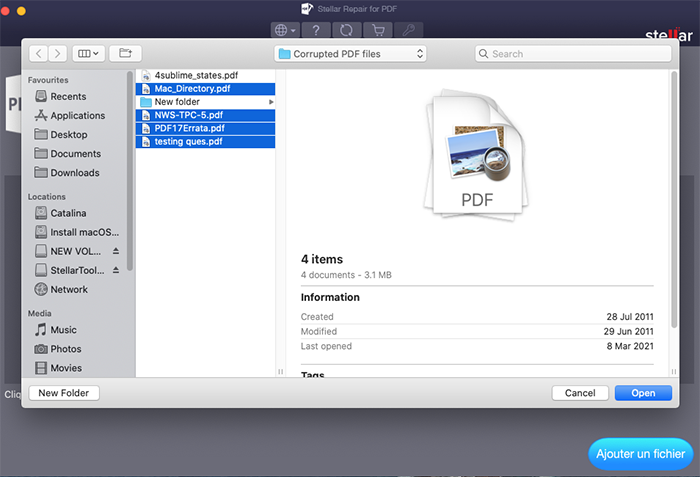Open the Desktop folder in sidebar
The width and height of the screenshot is (700, 477).
click(61, 134)
